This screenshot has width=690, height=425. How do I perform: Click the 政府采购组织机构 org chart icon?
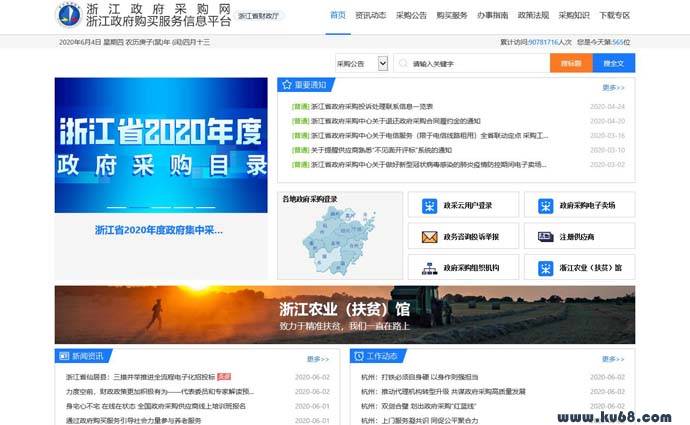[429, 269]
